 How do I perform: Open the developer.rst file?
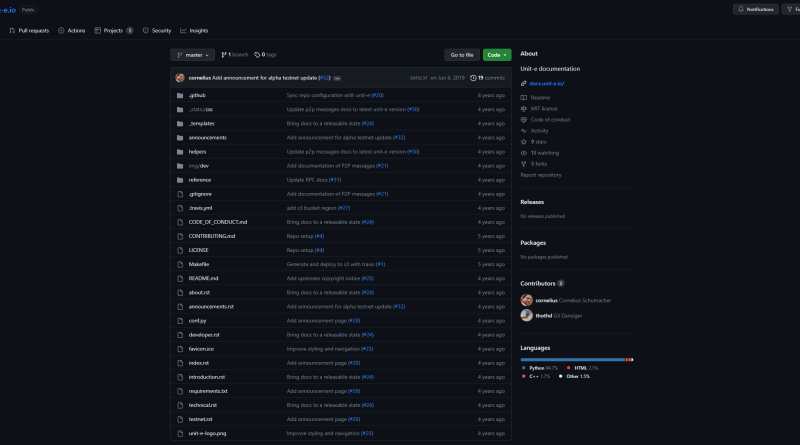point(204,335)
